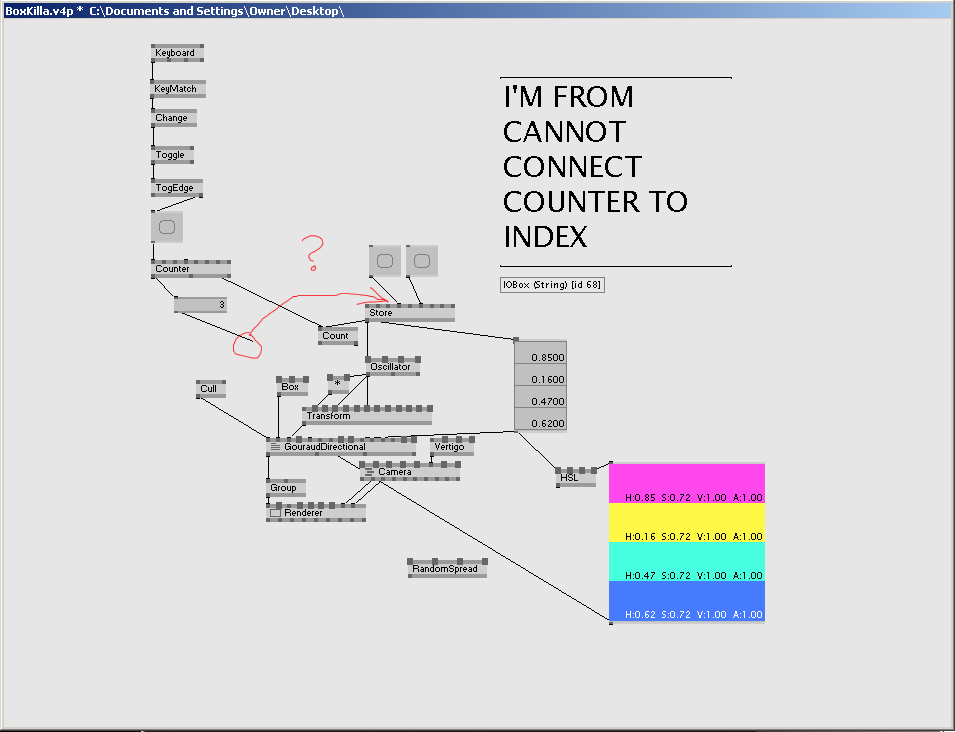Viewport: 955px width, 732px height.
Task: Select the Camera node
Action: click(410, 472)
